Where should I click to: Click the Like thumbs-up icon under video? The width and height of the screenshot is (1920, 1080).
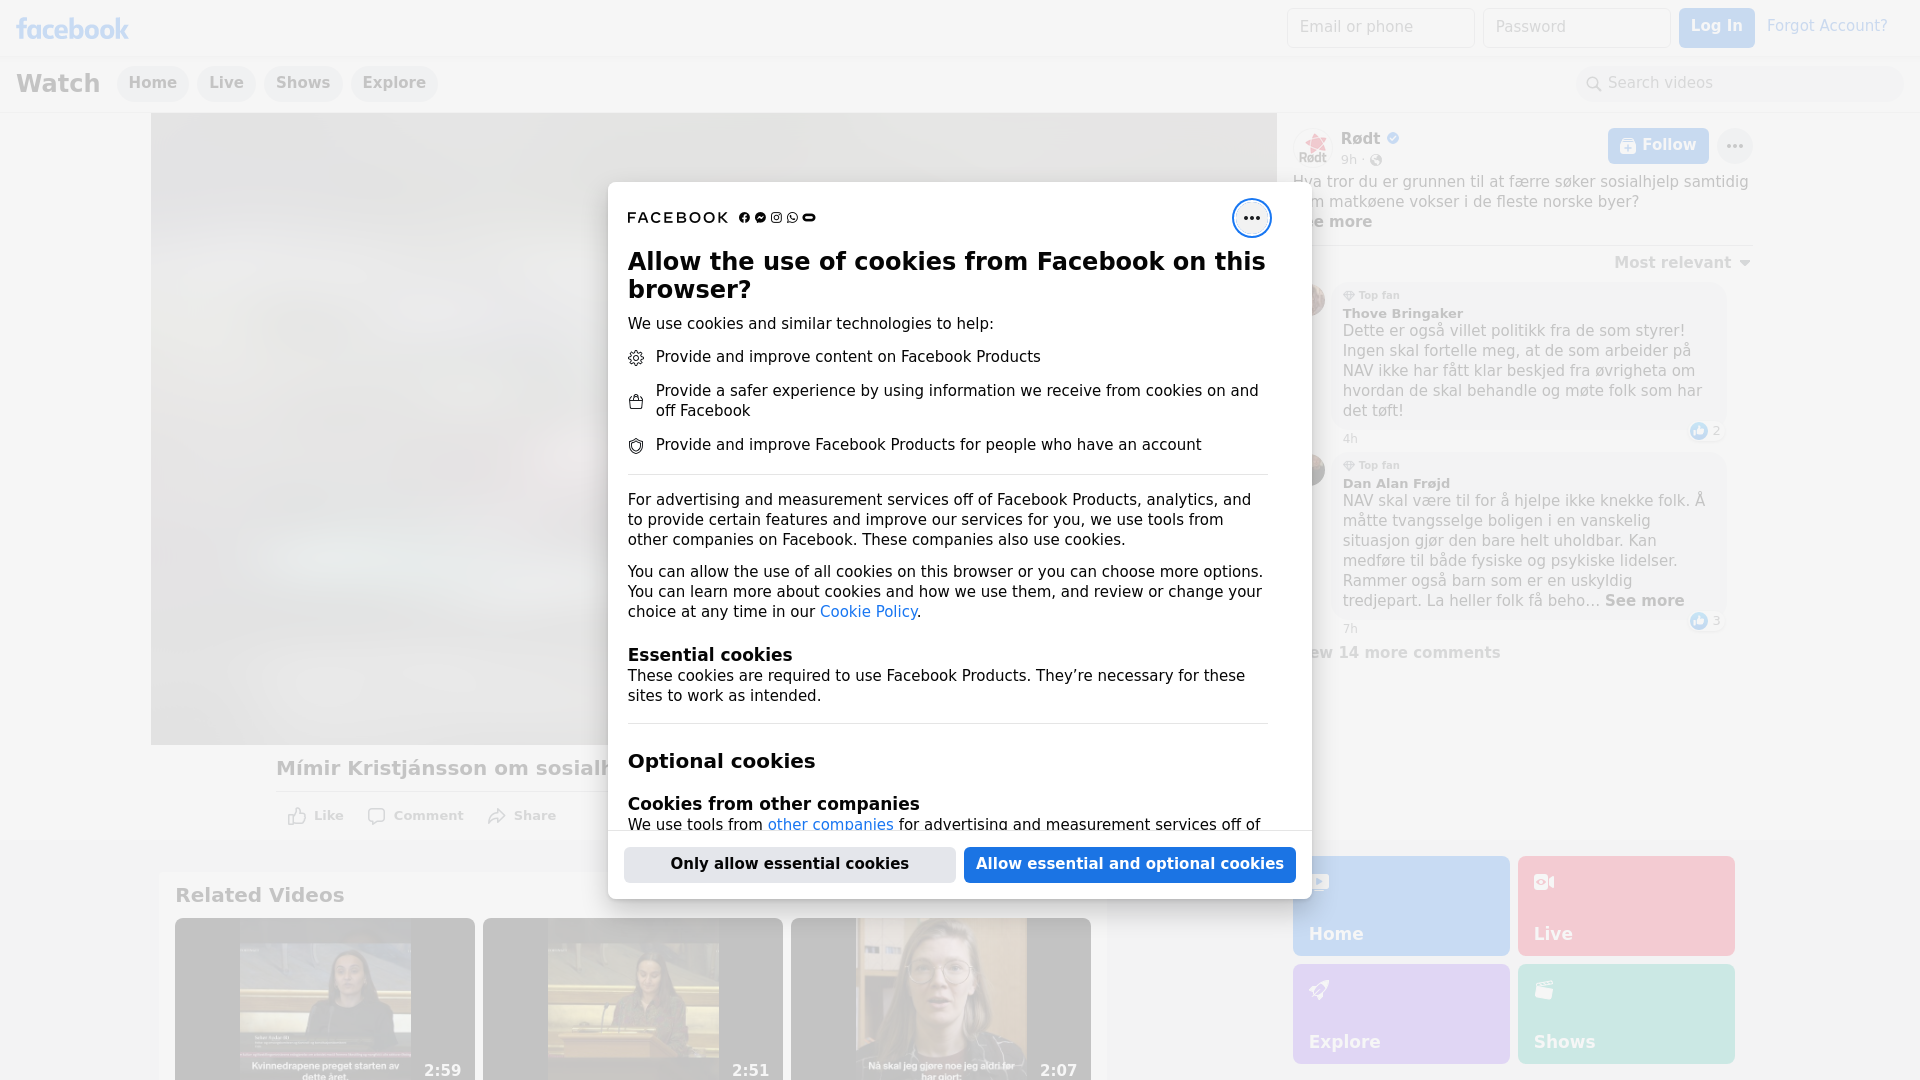pos(297,816)
